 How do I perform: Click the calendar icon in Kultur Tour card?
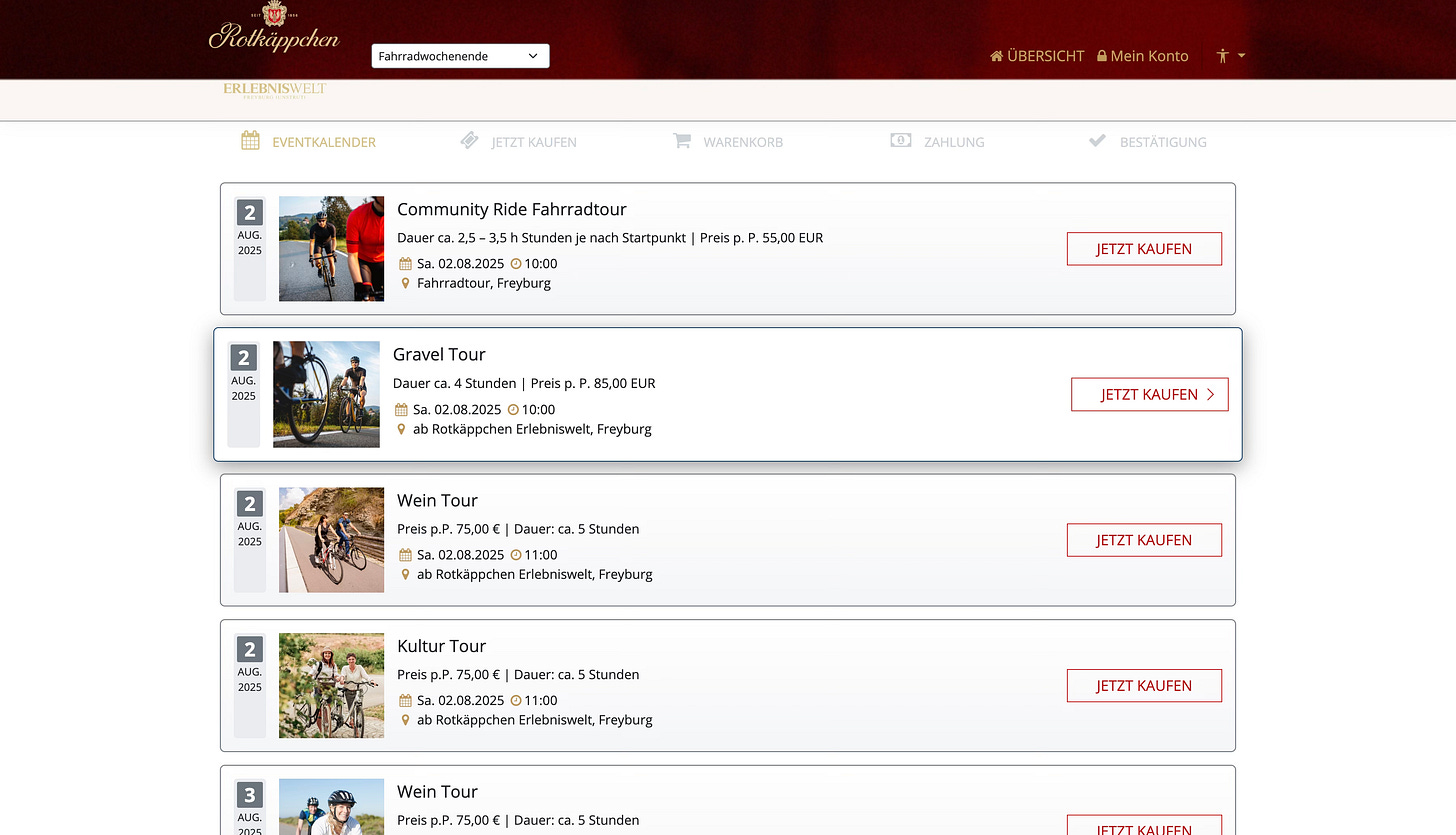click(405, 701)
